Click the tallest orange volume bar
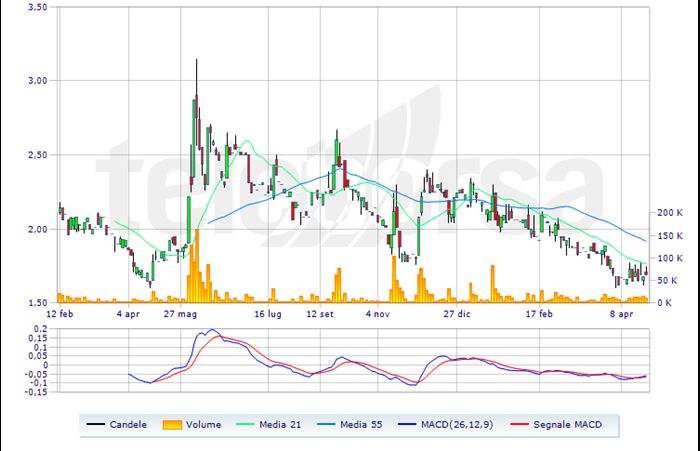 click(x=196, y=265)
